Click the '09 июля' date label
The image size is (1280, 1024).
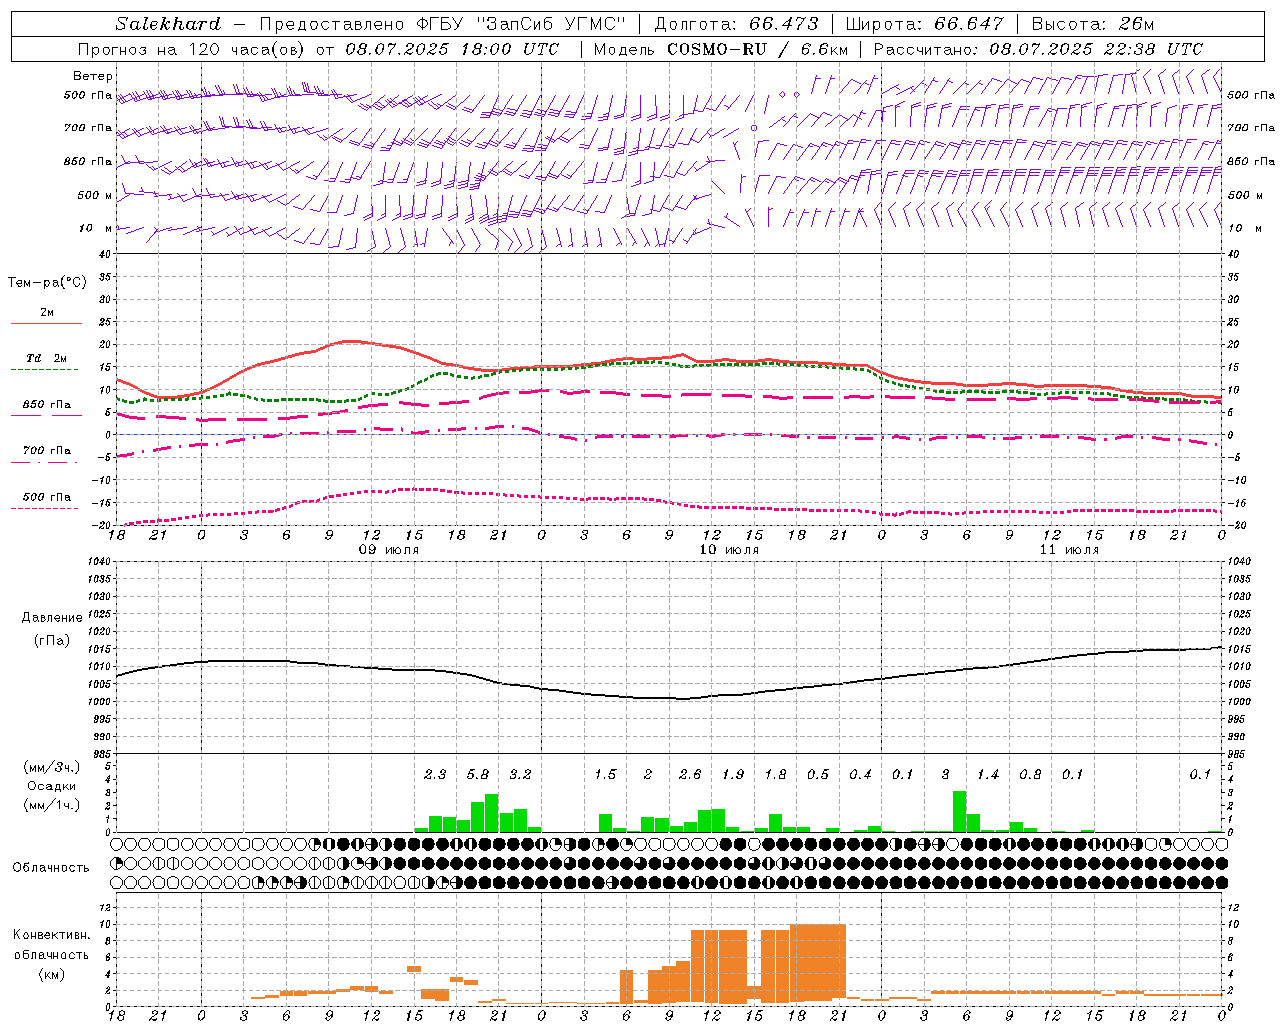(389, 550)
